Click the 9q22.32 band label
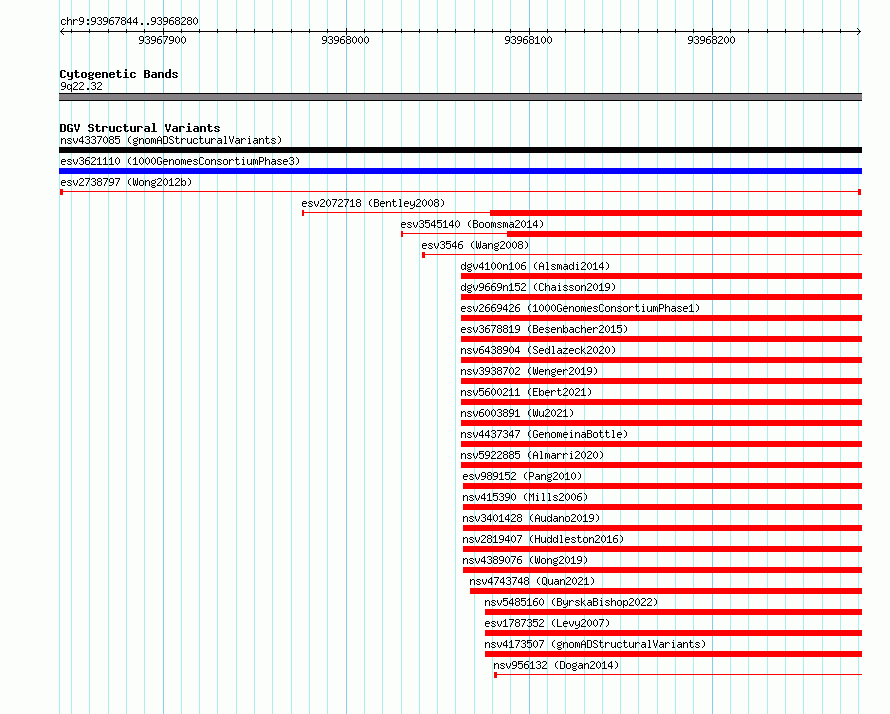Image resolution: width=890 pixels, height=714 pixels. (x=81, y=86)
